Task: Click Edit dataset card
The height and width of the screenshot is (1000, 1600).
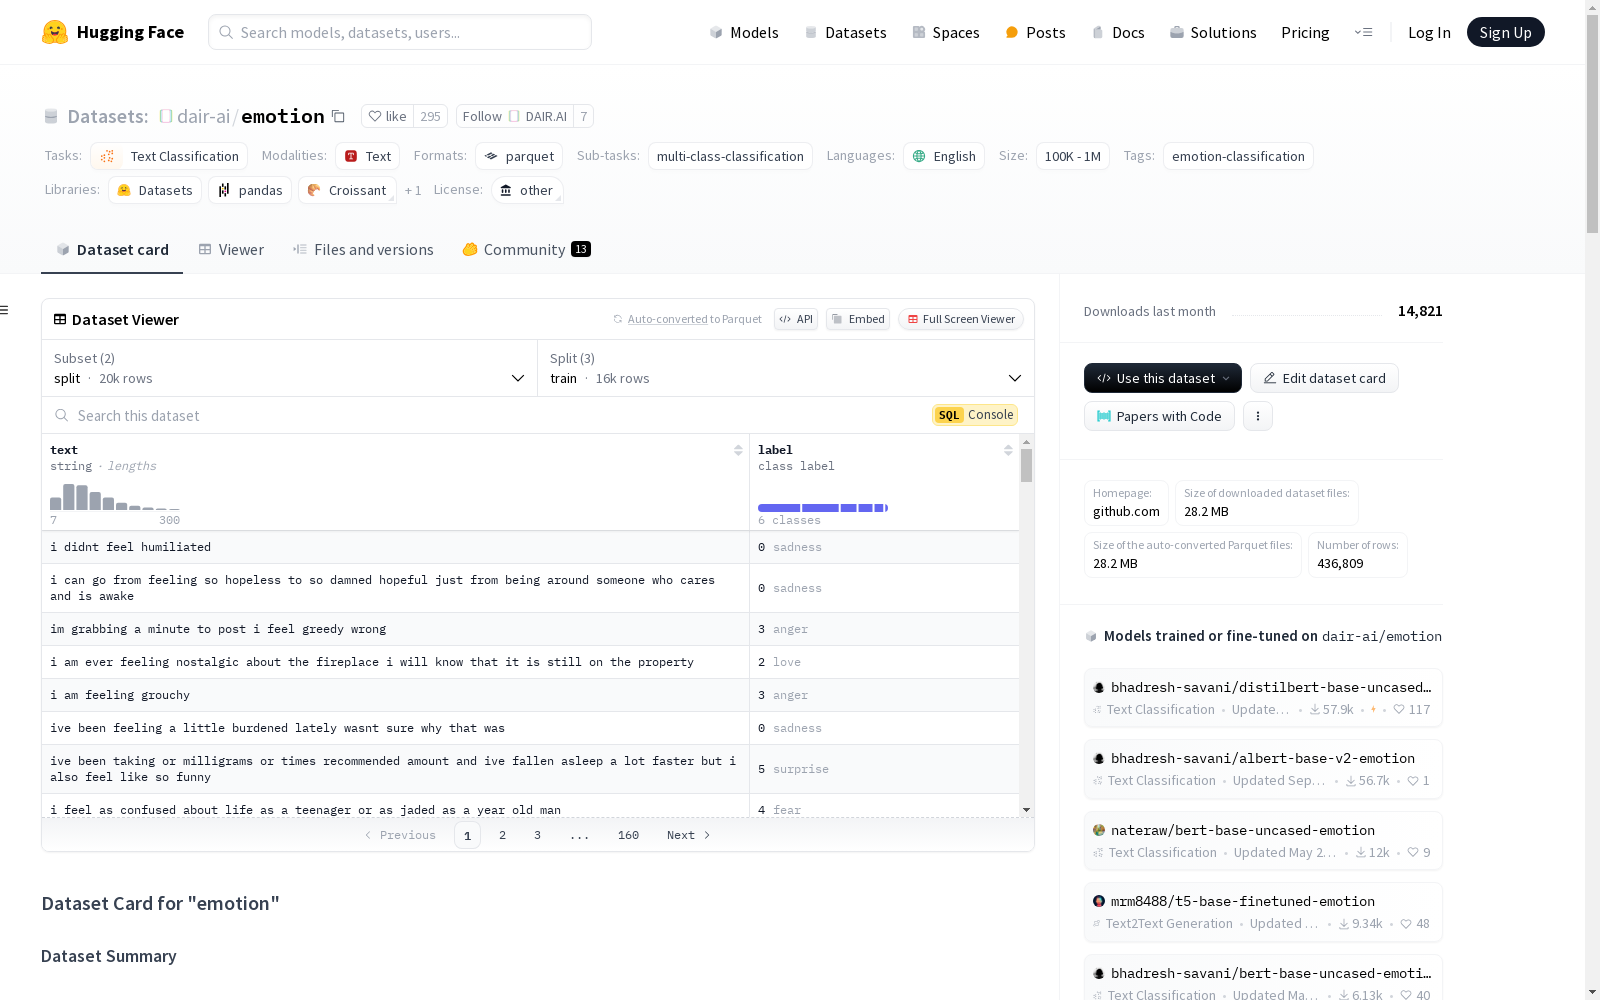Action: [x=1324, y=378]
